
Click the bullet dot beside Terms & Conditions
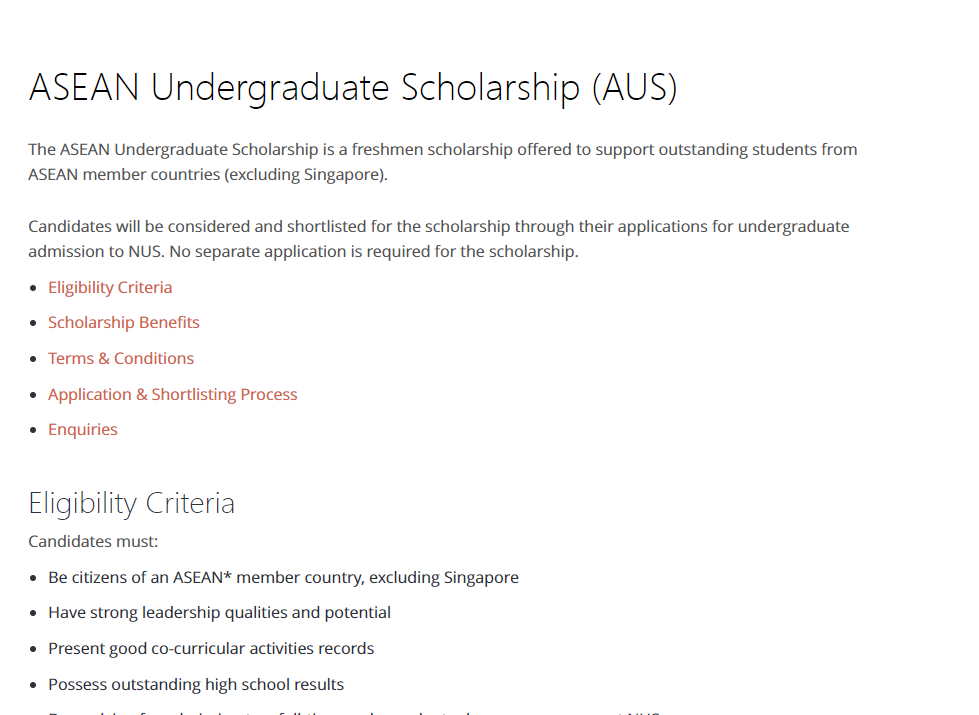coord(33,360)
